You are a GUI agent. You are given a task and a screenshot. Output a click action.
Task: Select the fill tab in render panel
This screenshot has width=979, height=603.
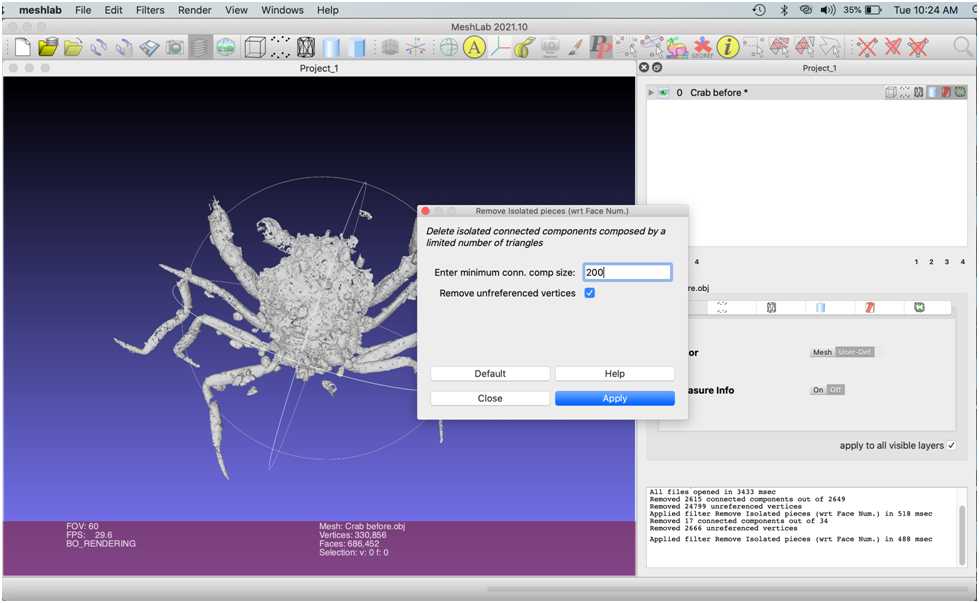click(820, 307)
